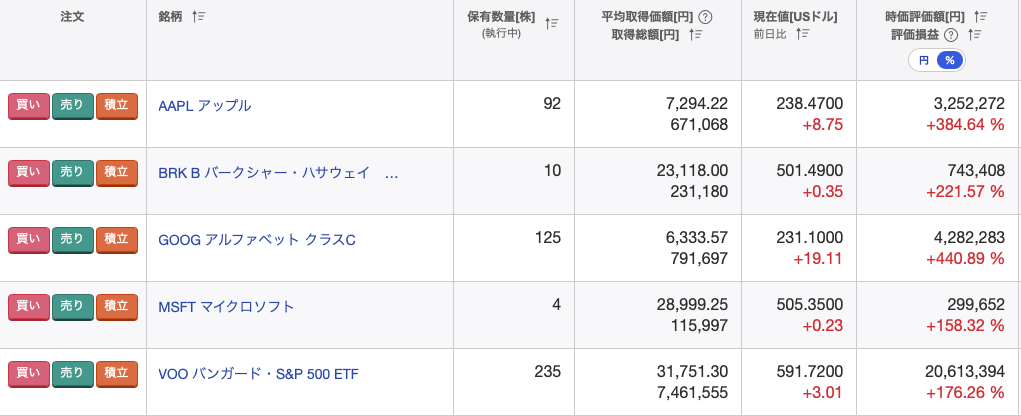This screenshot has height=416, width=1021.
Task: Expand truncated BRK B name ellipsis
Action: (x=392, y=173)
